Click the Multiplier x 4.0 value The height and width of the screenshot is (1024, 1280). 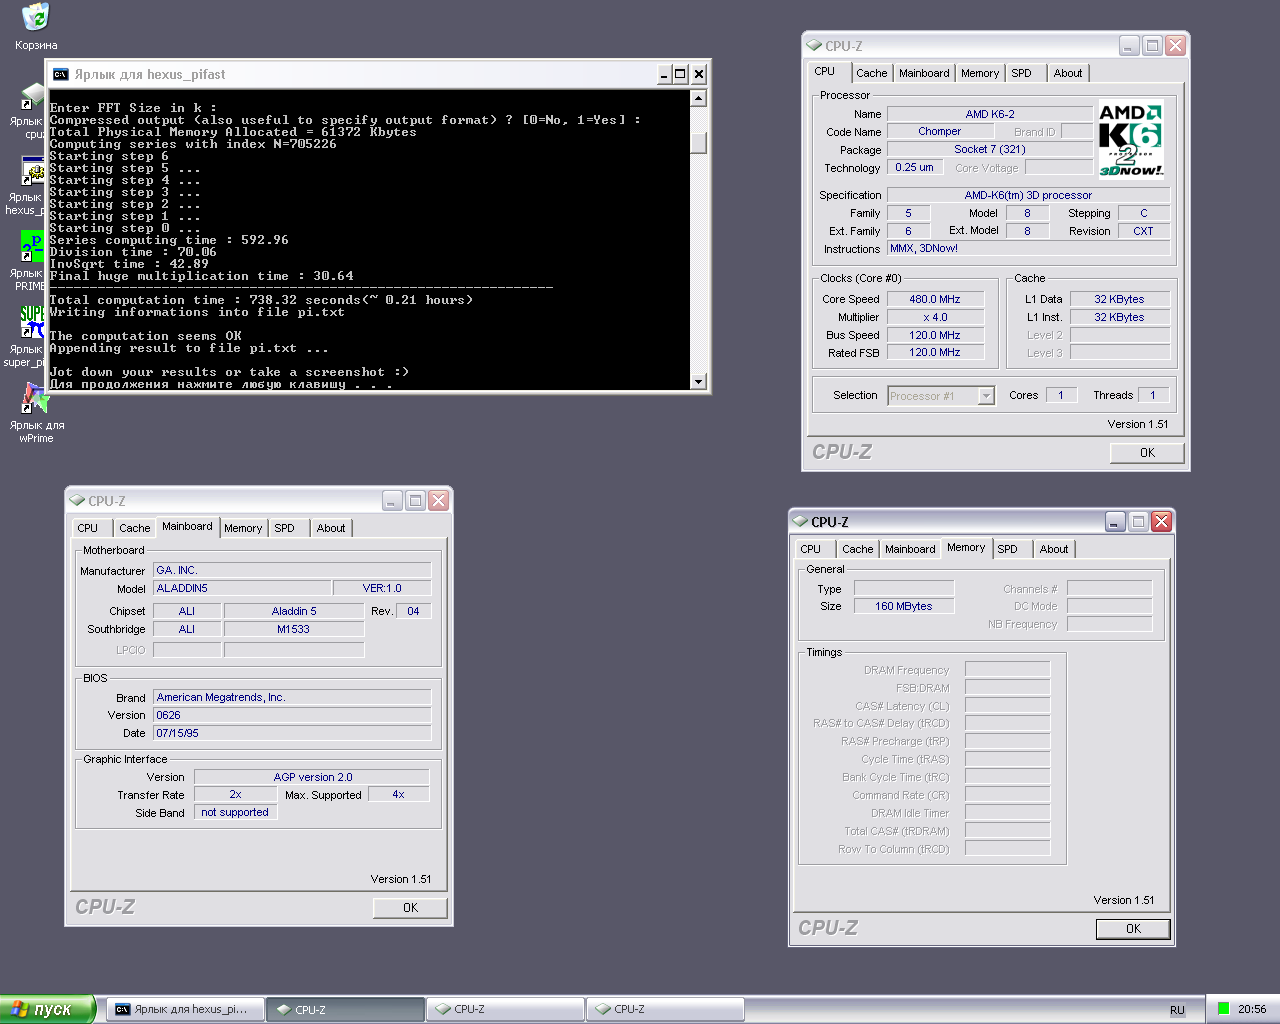(x=935, y=317)
